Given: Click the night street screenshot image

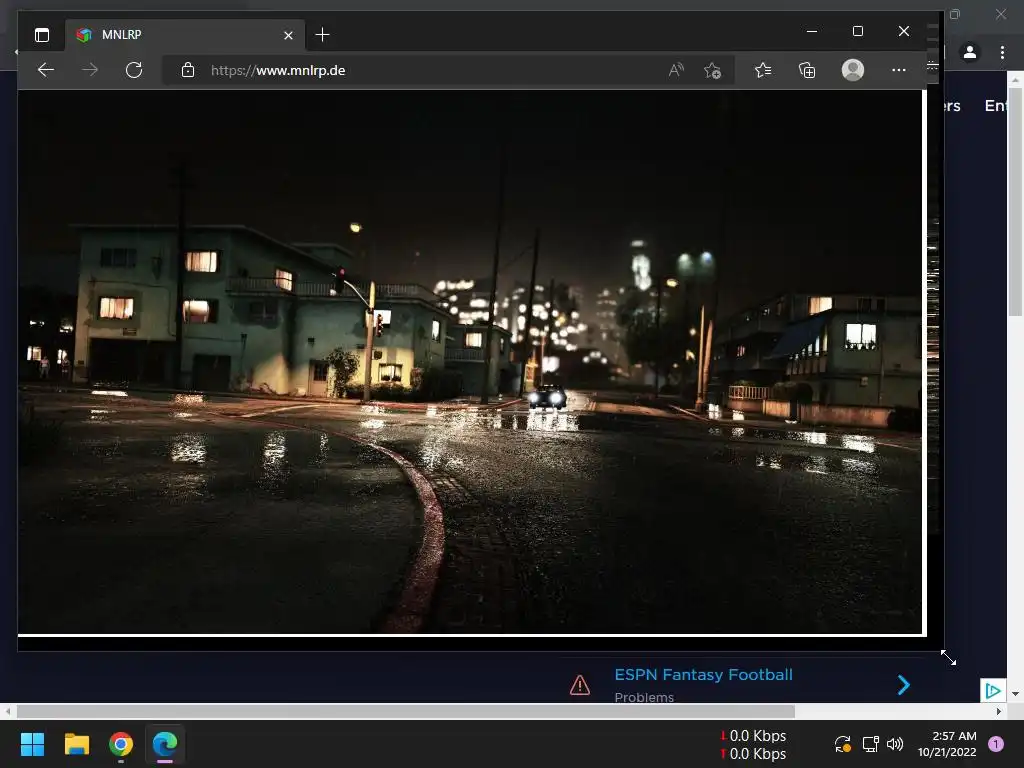Looking at the screenshot, I should (470, 361).
